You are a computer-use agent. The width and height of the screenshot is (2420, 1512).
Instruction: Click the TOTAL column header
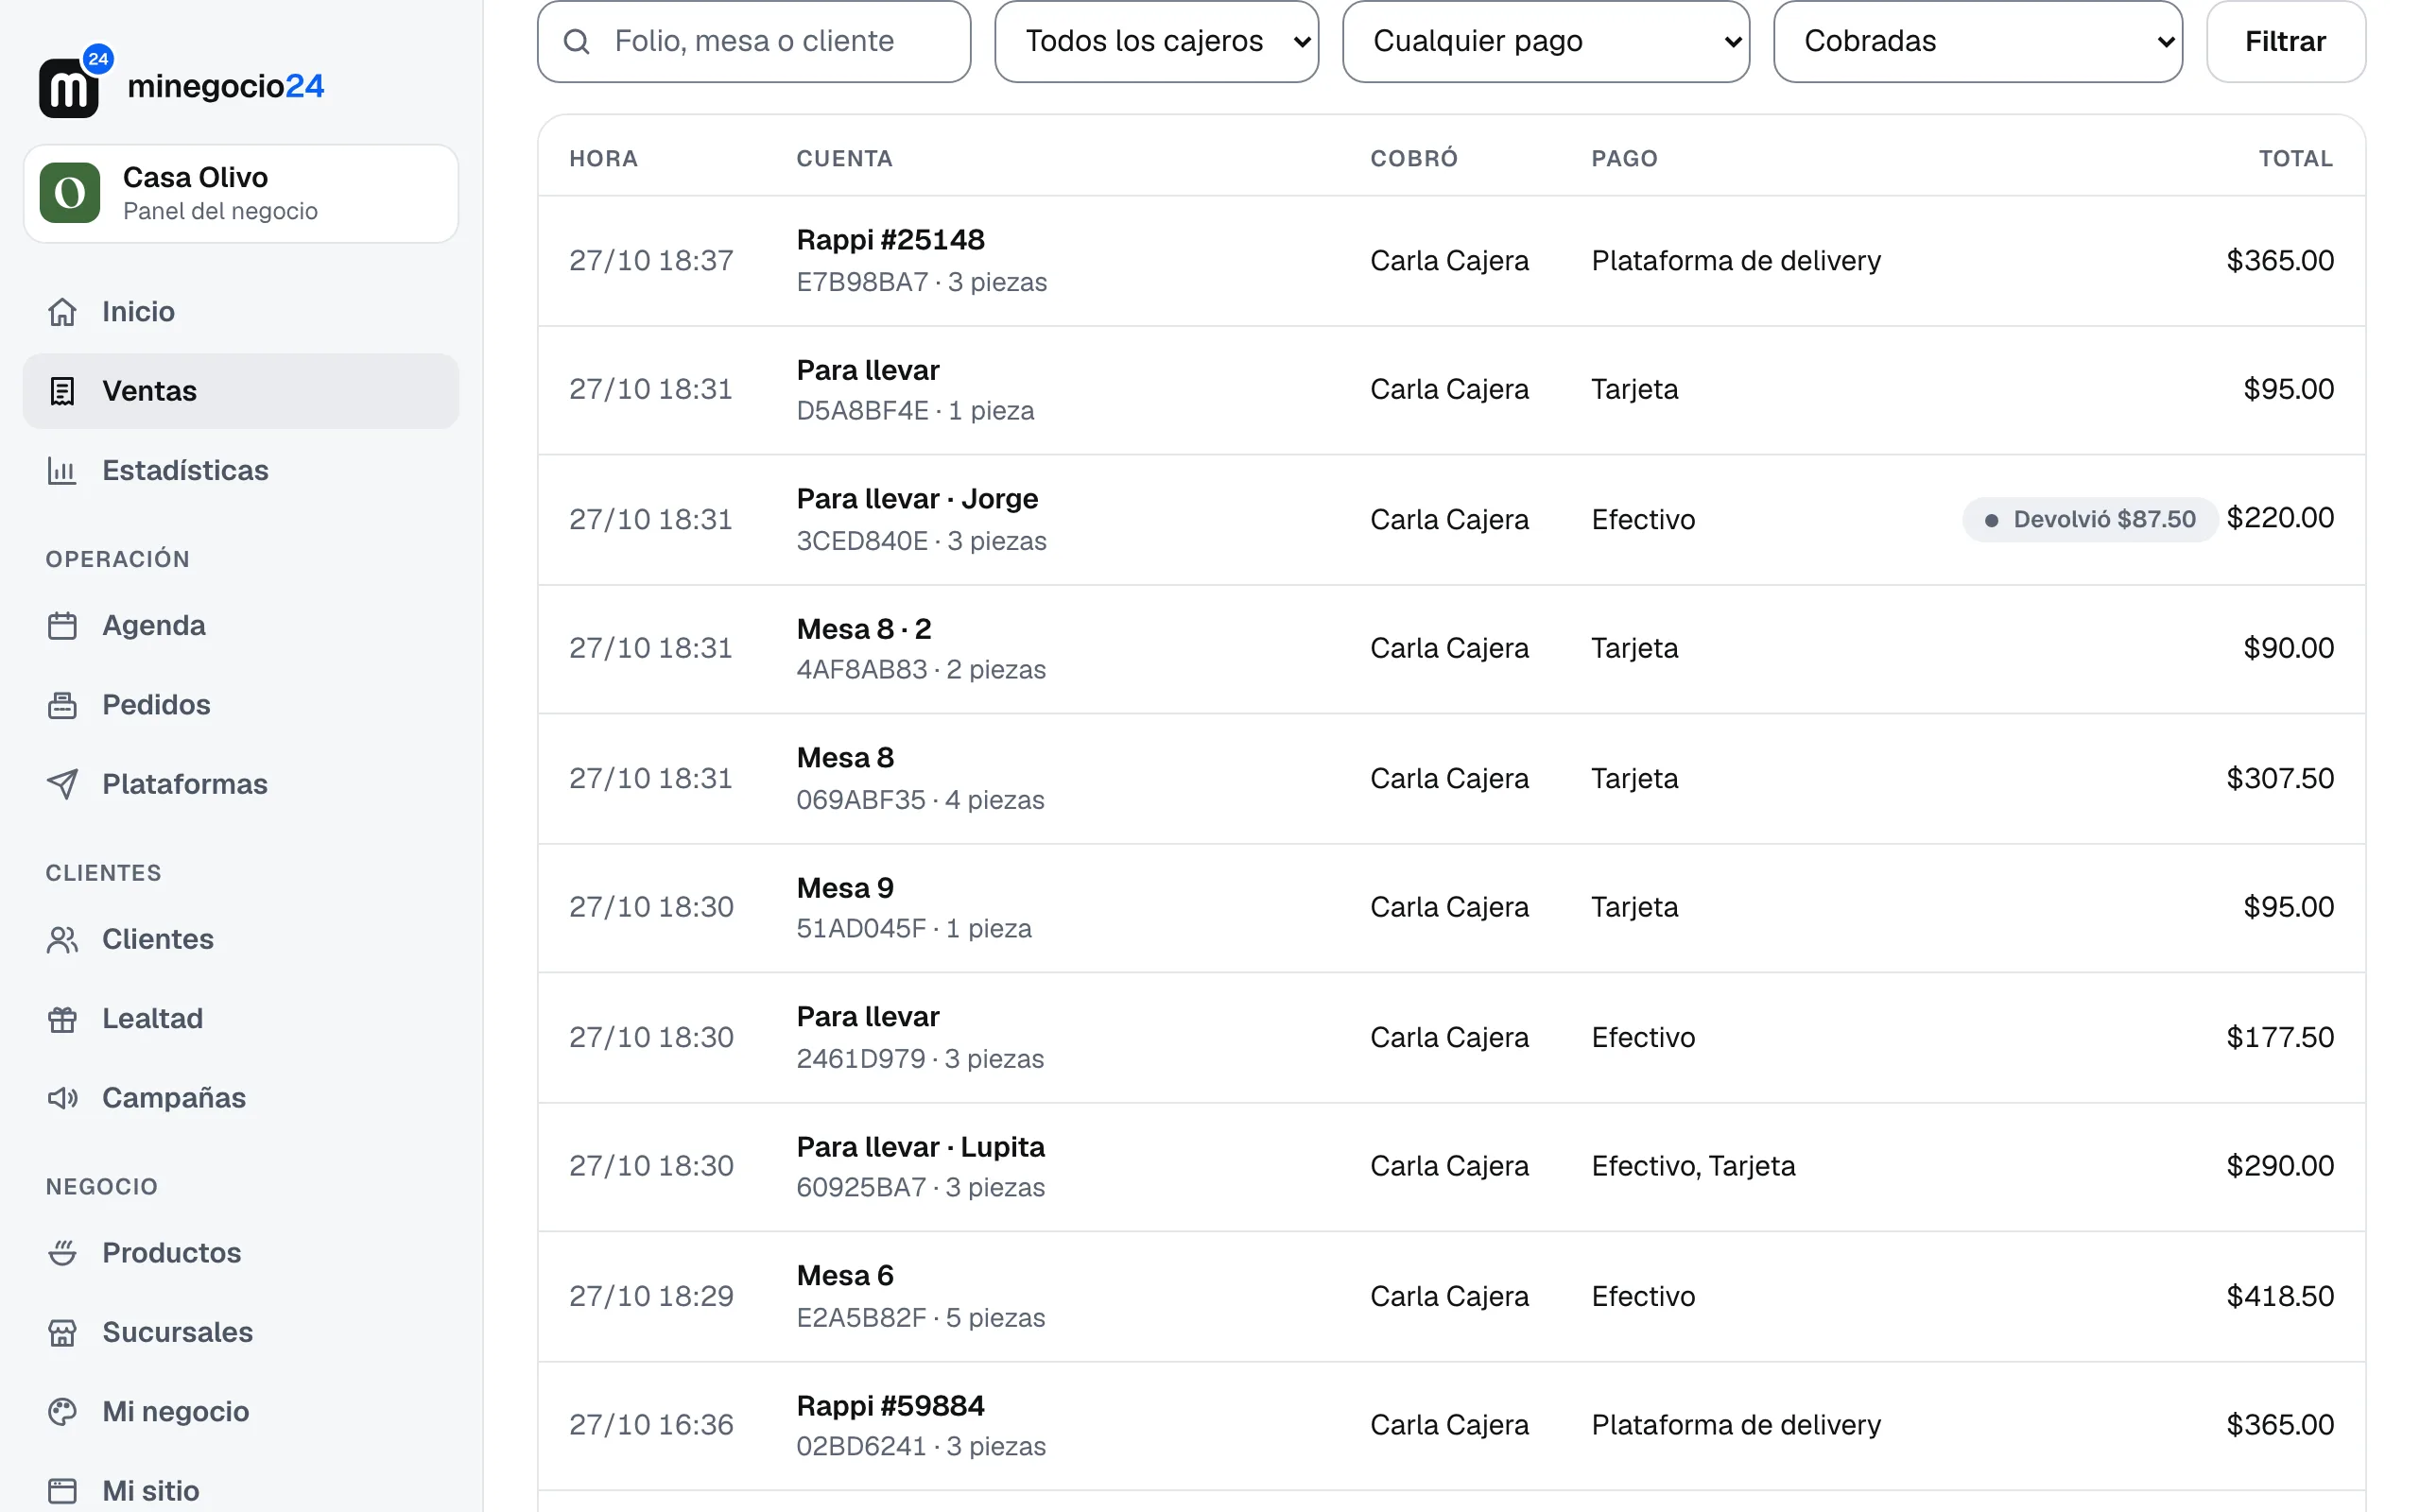click(x=2296, y=158)
